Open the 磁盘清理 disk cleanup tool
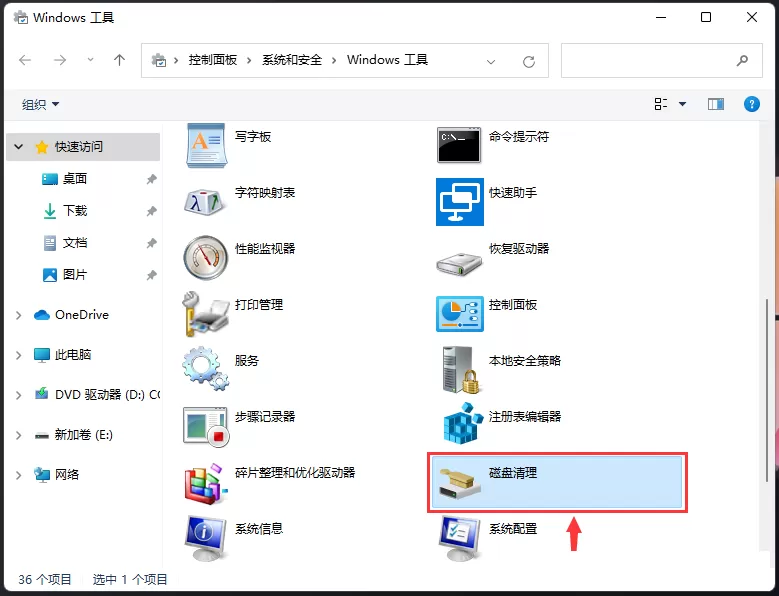Image resolution: width=779 pixels, height=596 pixels. click(x=556, y=482)
